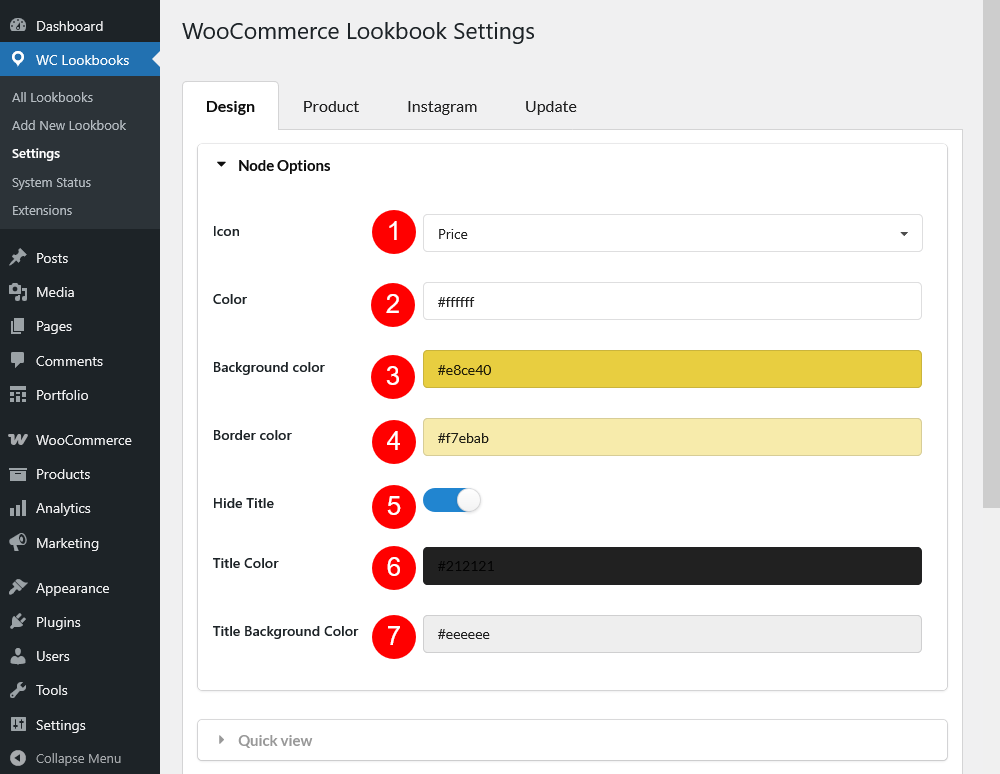Open Title Background Color picker #eeeeee
The width and height of the screenshot is (1000, 774).
pos(672,634)
